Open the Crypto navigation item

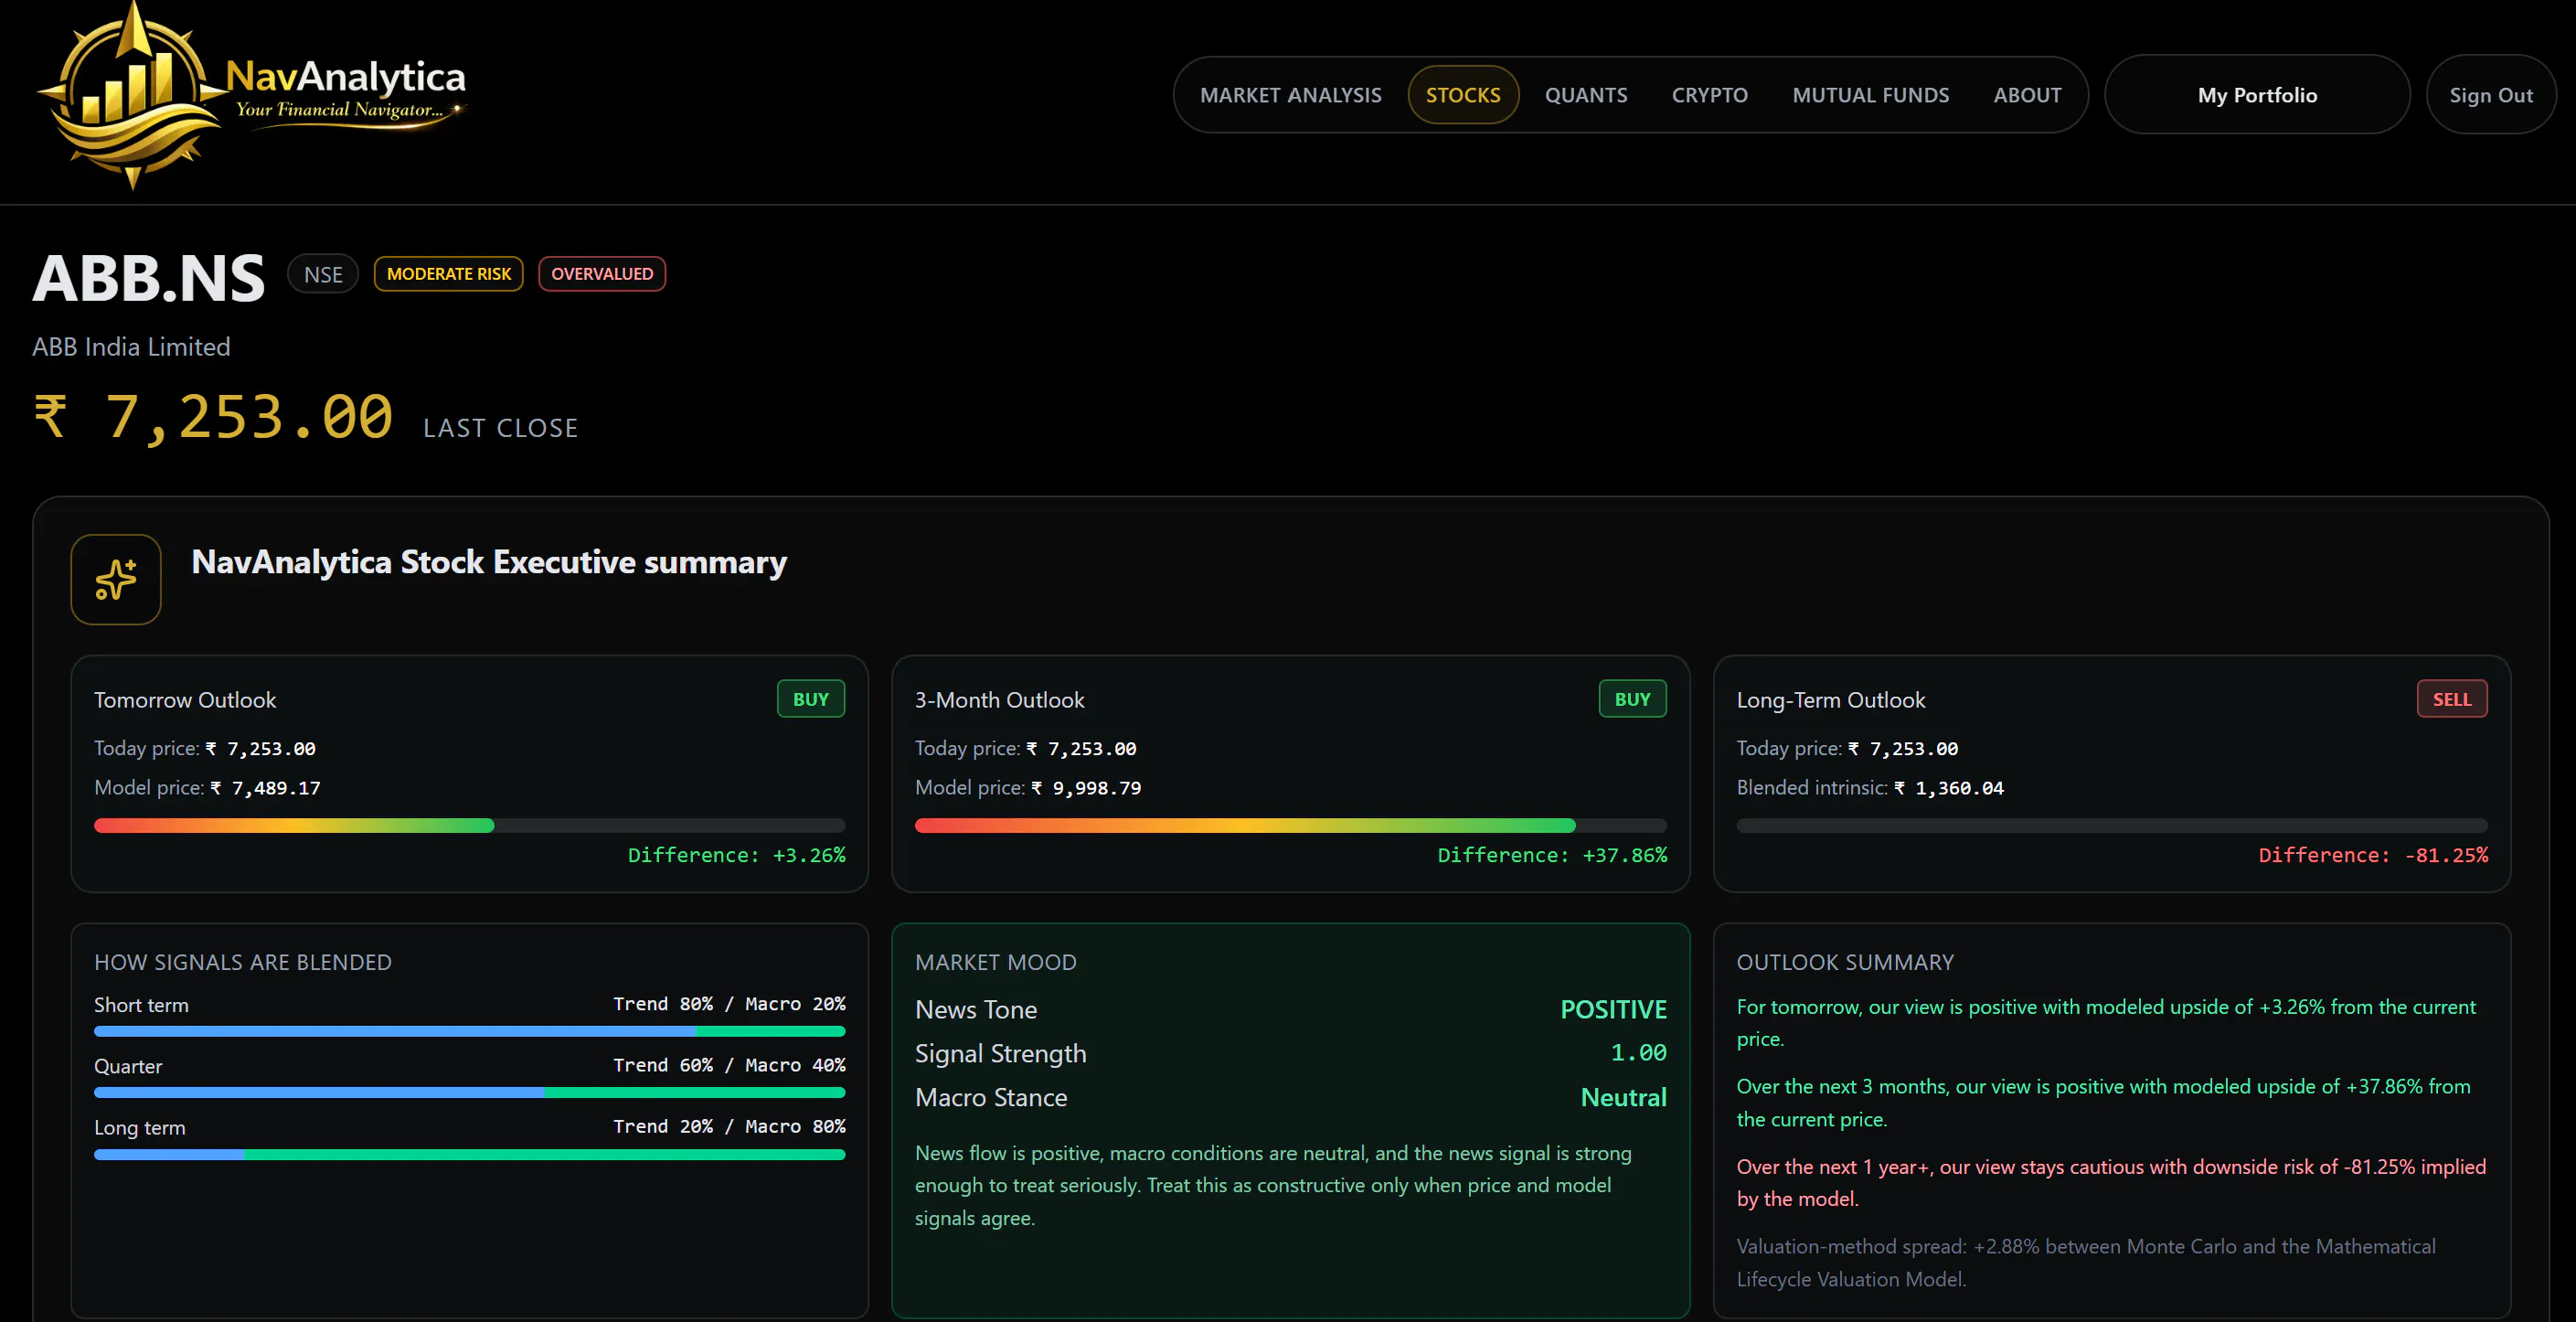click(1709, 95)
